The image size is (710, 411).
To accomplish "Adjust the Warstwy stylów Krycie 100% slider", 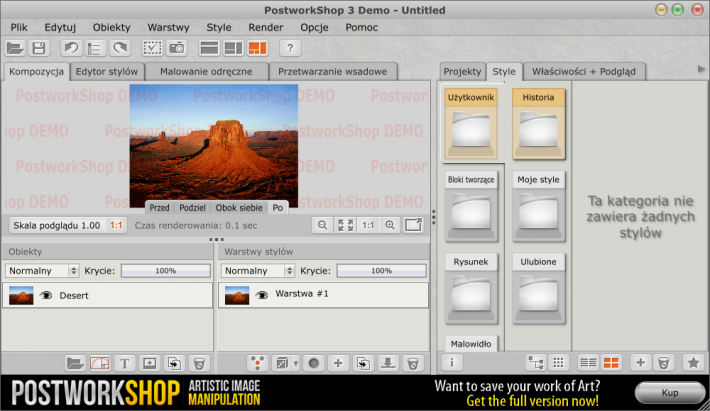I will coord(381,271).
